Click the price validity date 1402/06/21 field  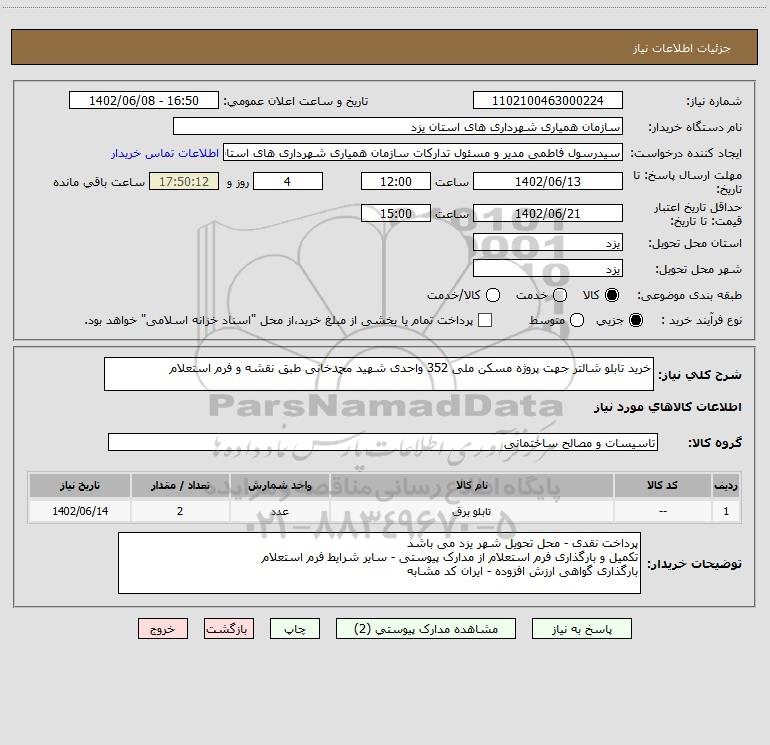point(548,213)
